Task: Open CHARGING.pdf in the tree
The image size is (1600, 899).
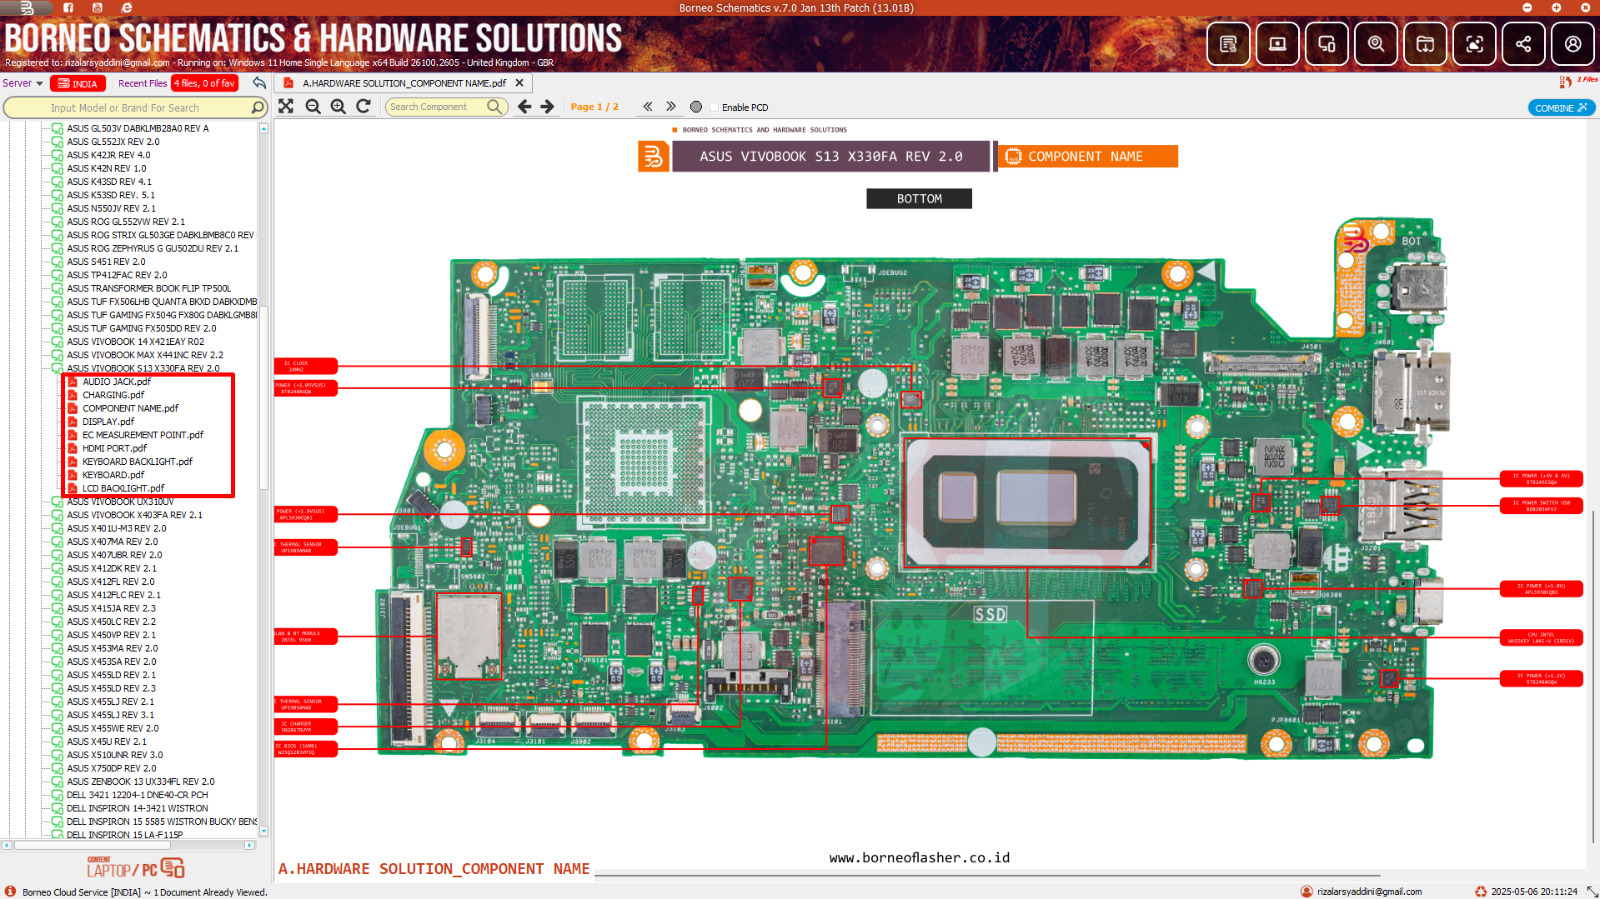Action: click(x=113, y=395)
